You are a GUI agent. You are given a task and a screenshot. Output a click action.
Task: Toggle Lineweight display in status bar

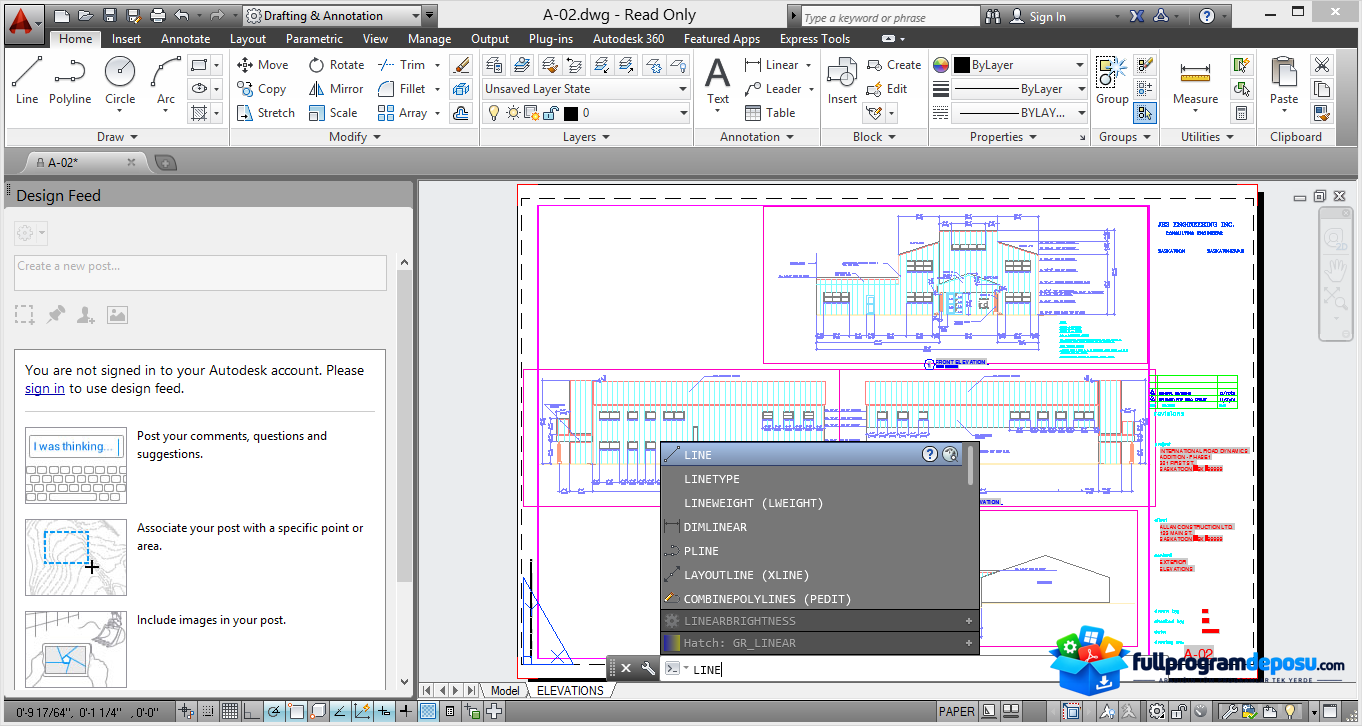pyautogui.click(x=406, y=712)
